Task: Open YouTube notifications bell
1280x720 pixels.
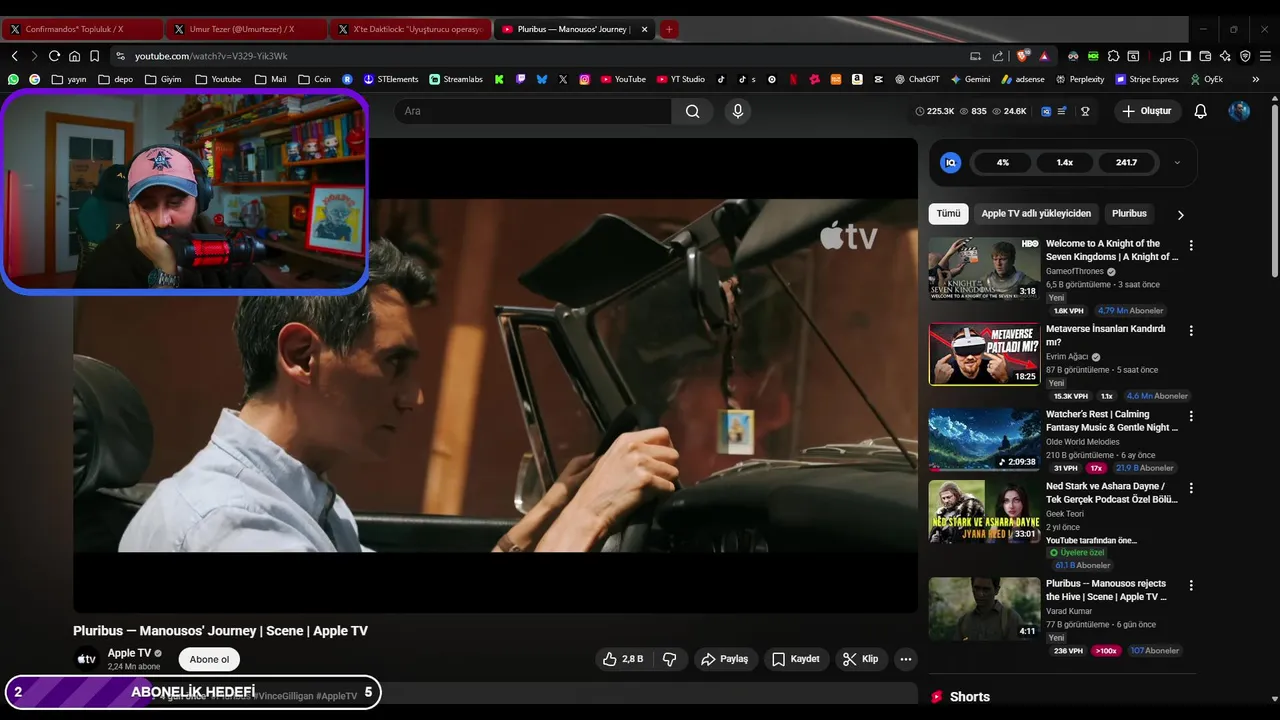Action: (x=1201, y=111)
